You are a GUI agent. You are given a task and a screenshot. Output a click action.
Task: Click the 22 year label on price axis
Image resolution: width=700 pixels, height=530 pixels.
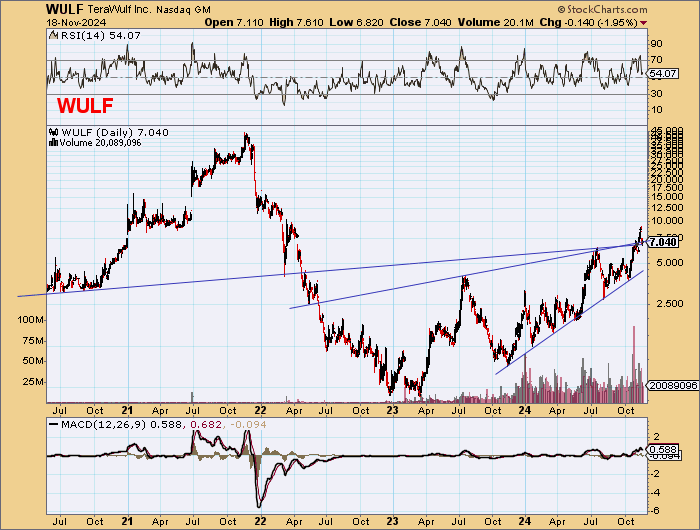tap(259, 410)
